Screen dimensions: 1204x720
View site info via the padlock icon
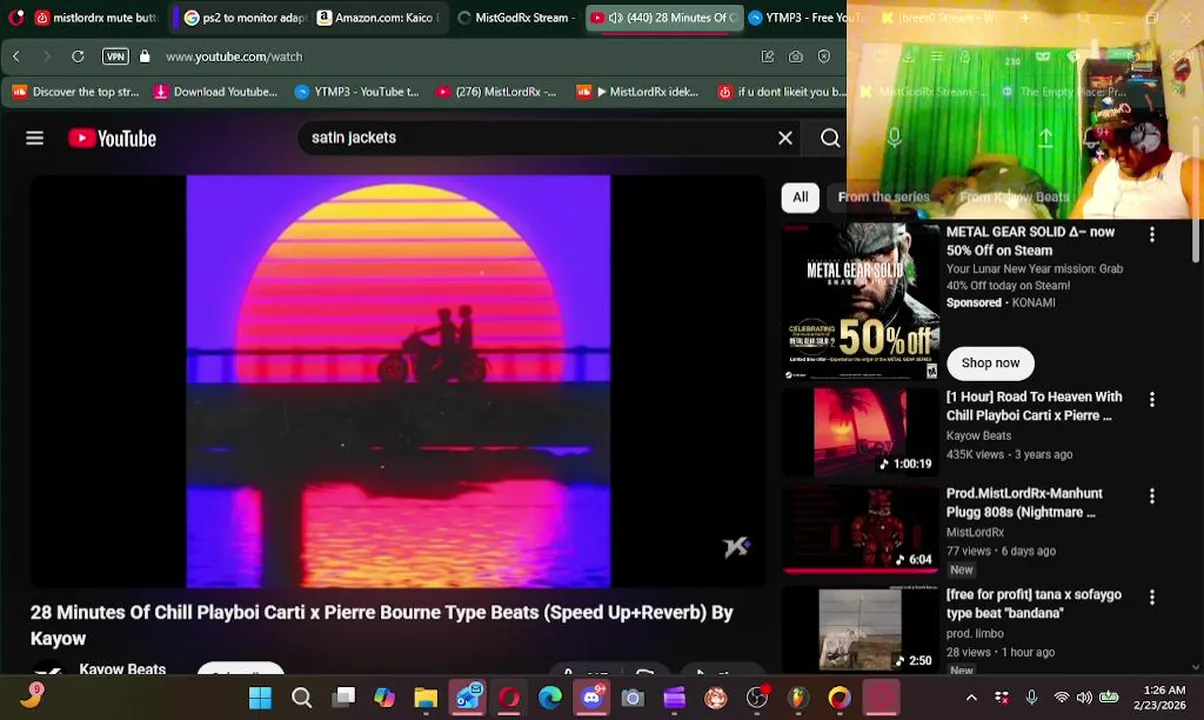[145, 57]
